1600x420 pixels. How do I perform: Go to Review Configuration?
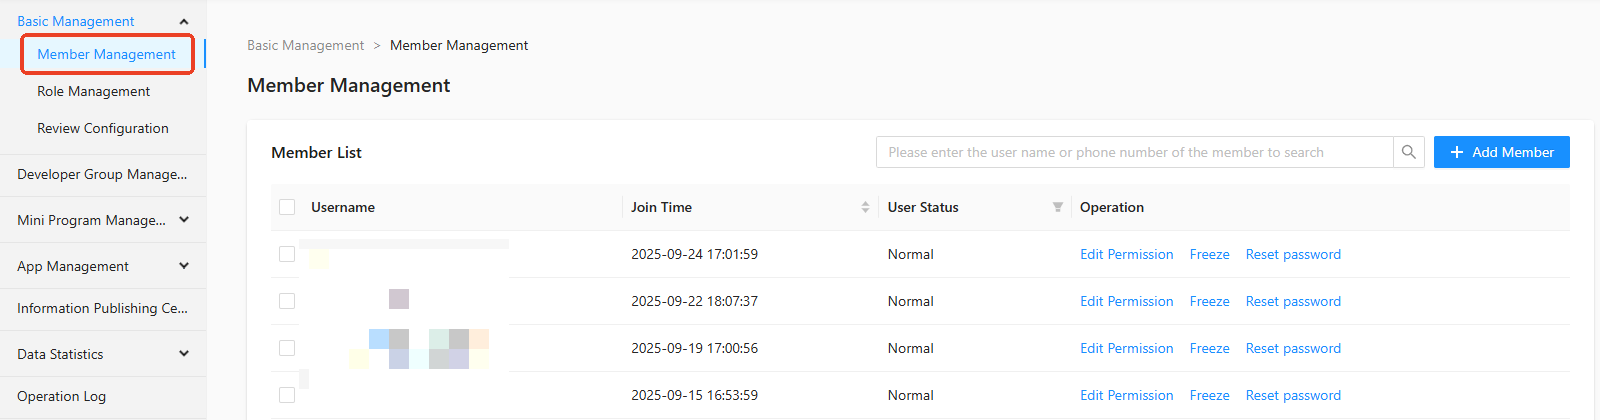click(103, 128)
